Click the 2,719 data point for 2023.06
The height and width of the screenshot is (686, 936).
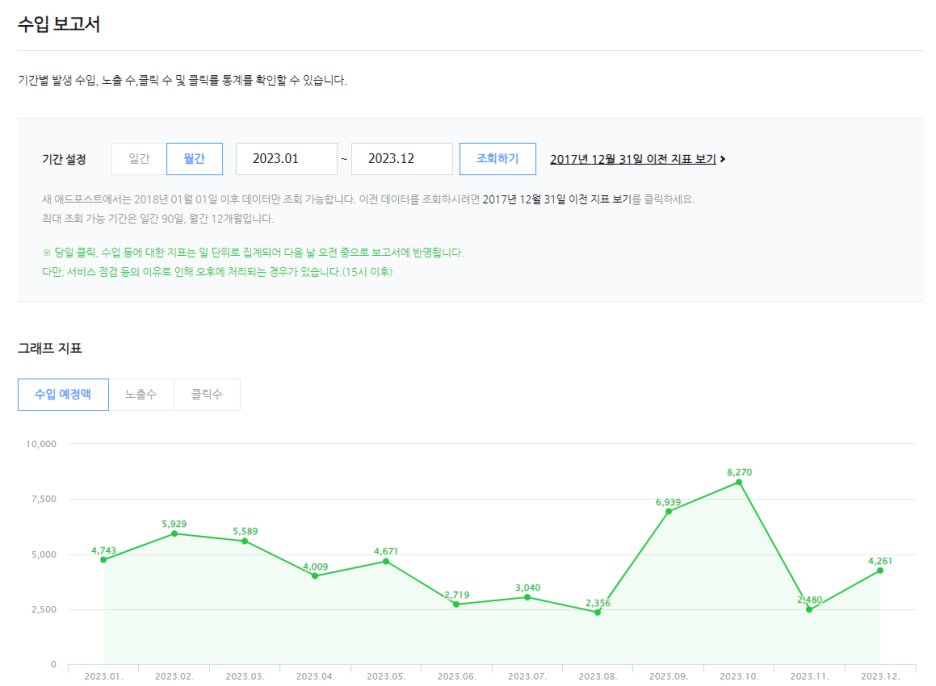point(457,604)
